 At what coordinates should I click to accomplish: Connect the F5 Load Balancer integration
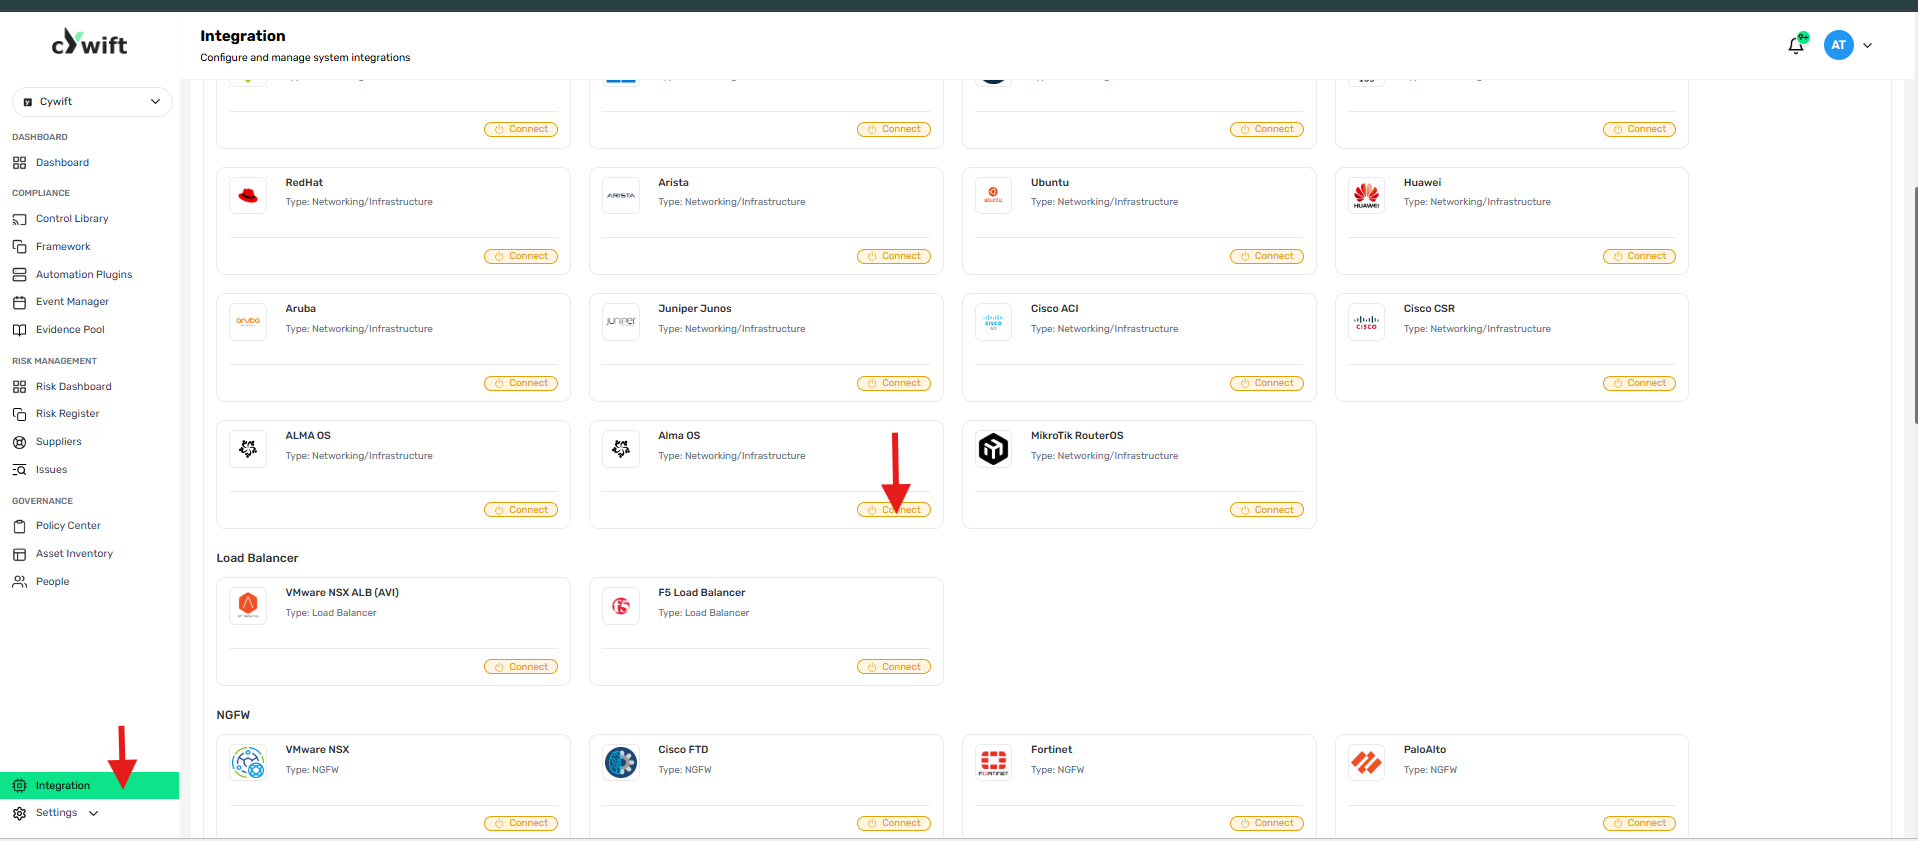(x=894, y=667)
